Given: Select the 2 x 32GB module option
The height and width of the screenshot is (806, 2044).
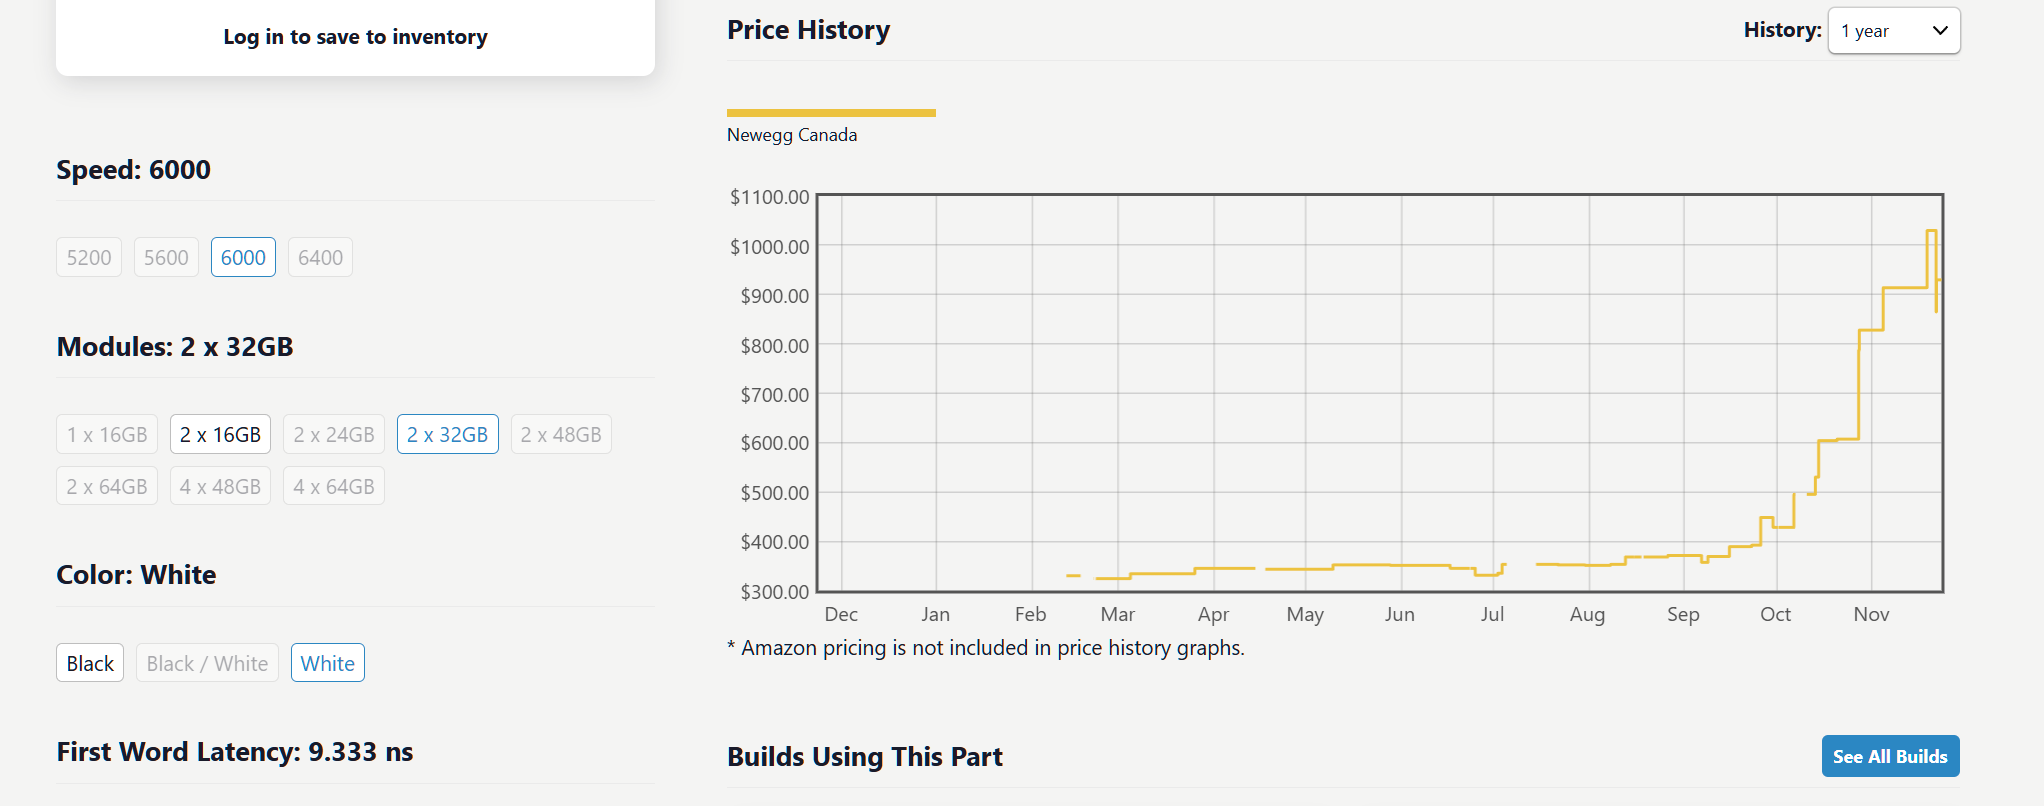Looking at the screenshot, I should (447, 435).
